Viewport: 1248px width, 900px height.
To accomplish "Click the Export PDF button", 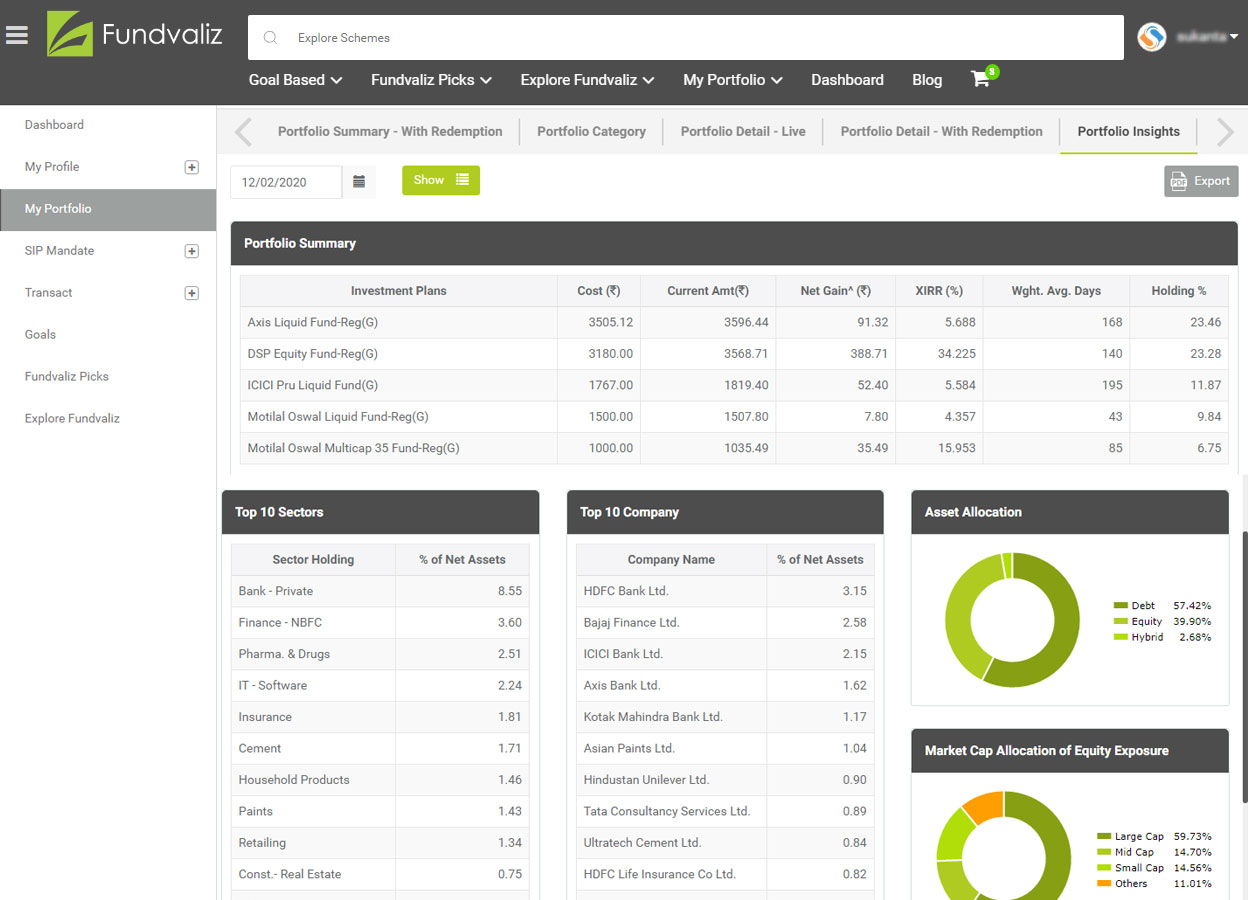I will point(1201,181).
